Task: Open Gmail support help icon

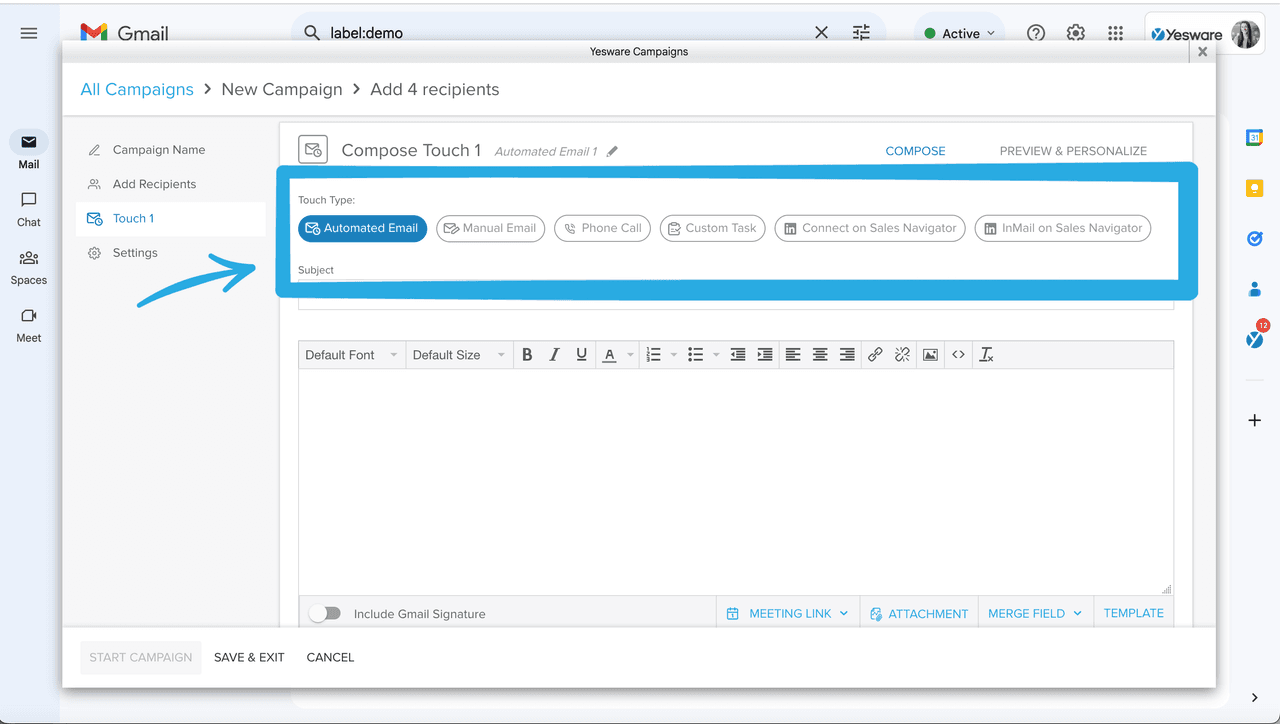Action: [x=1036, y=33]
